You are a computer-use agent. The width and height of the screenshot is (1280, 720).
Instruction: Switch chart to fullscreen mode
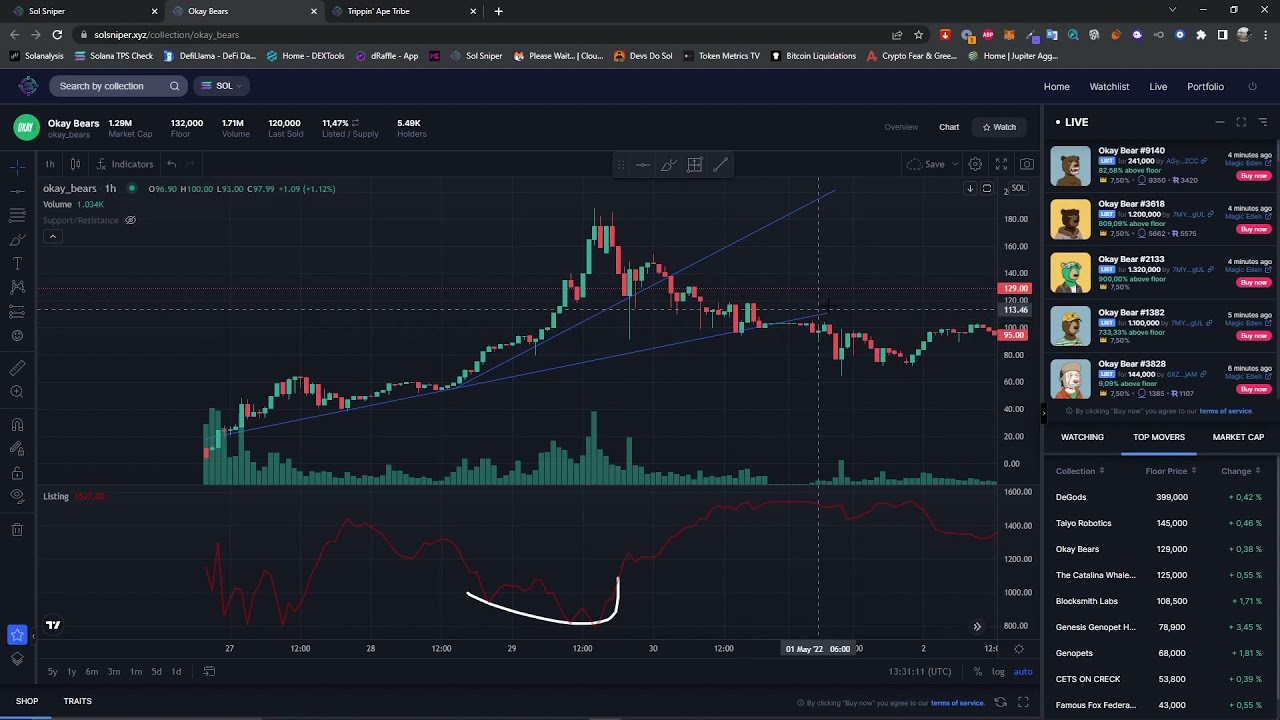click(1001, 164)
